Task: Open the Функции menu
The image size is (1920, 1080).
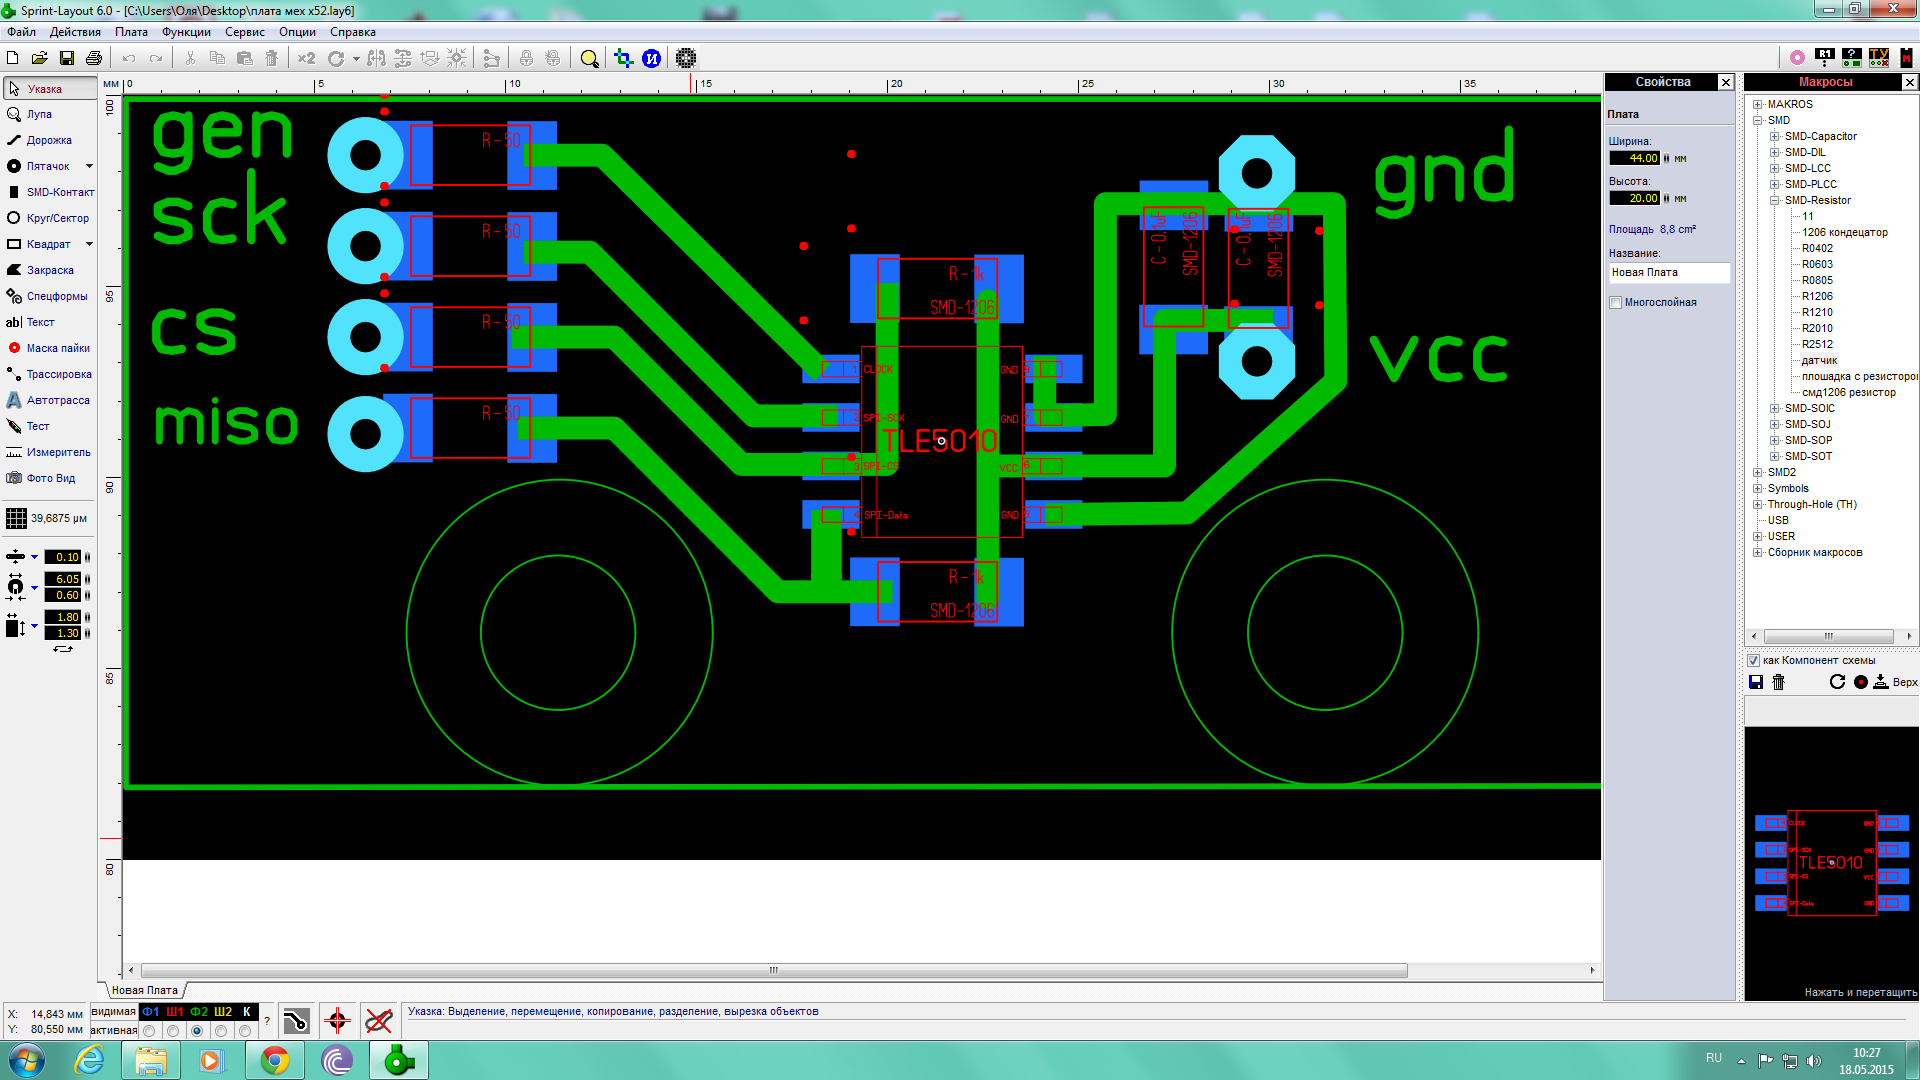Action: coord(186,32)
